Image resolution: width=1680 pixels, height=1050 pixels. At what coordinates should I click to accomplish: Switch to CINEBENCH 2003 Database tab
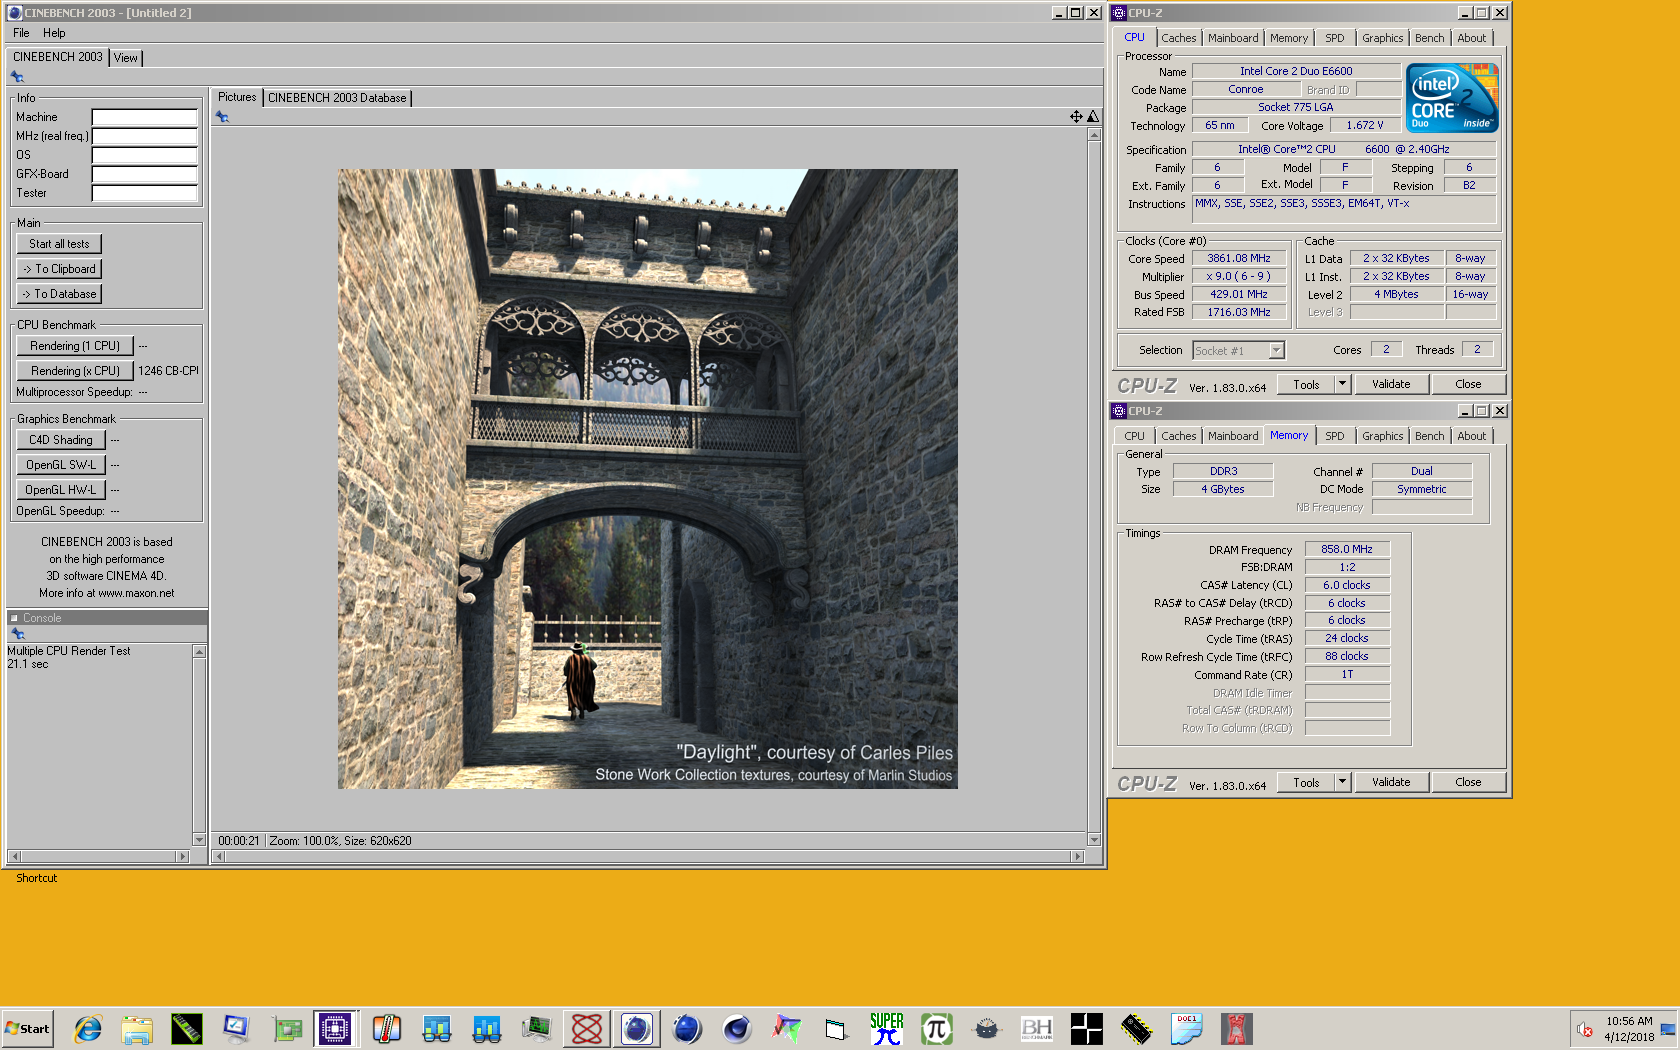pyautogui.click(x=337, y=98)
